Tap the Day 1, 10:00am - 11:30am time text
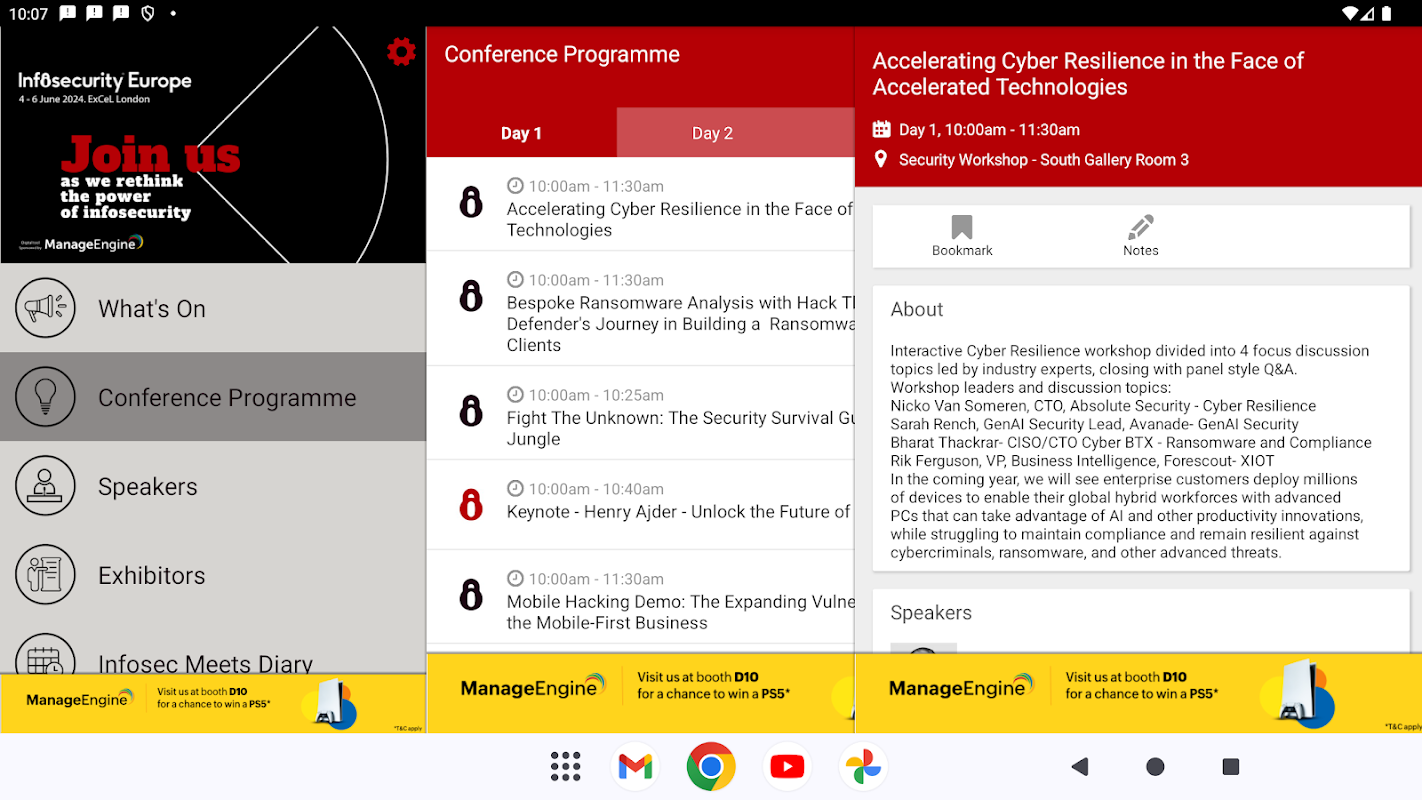This screenshot has width=1422, height=800. tap(989, 130)
